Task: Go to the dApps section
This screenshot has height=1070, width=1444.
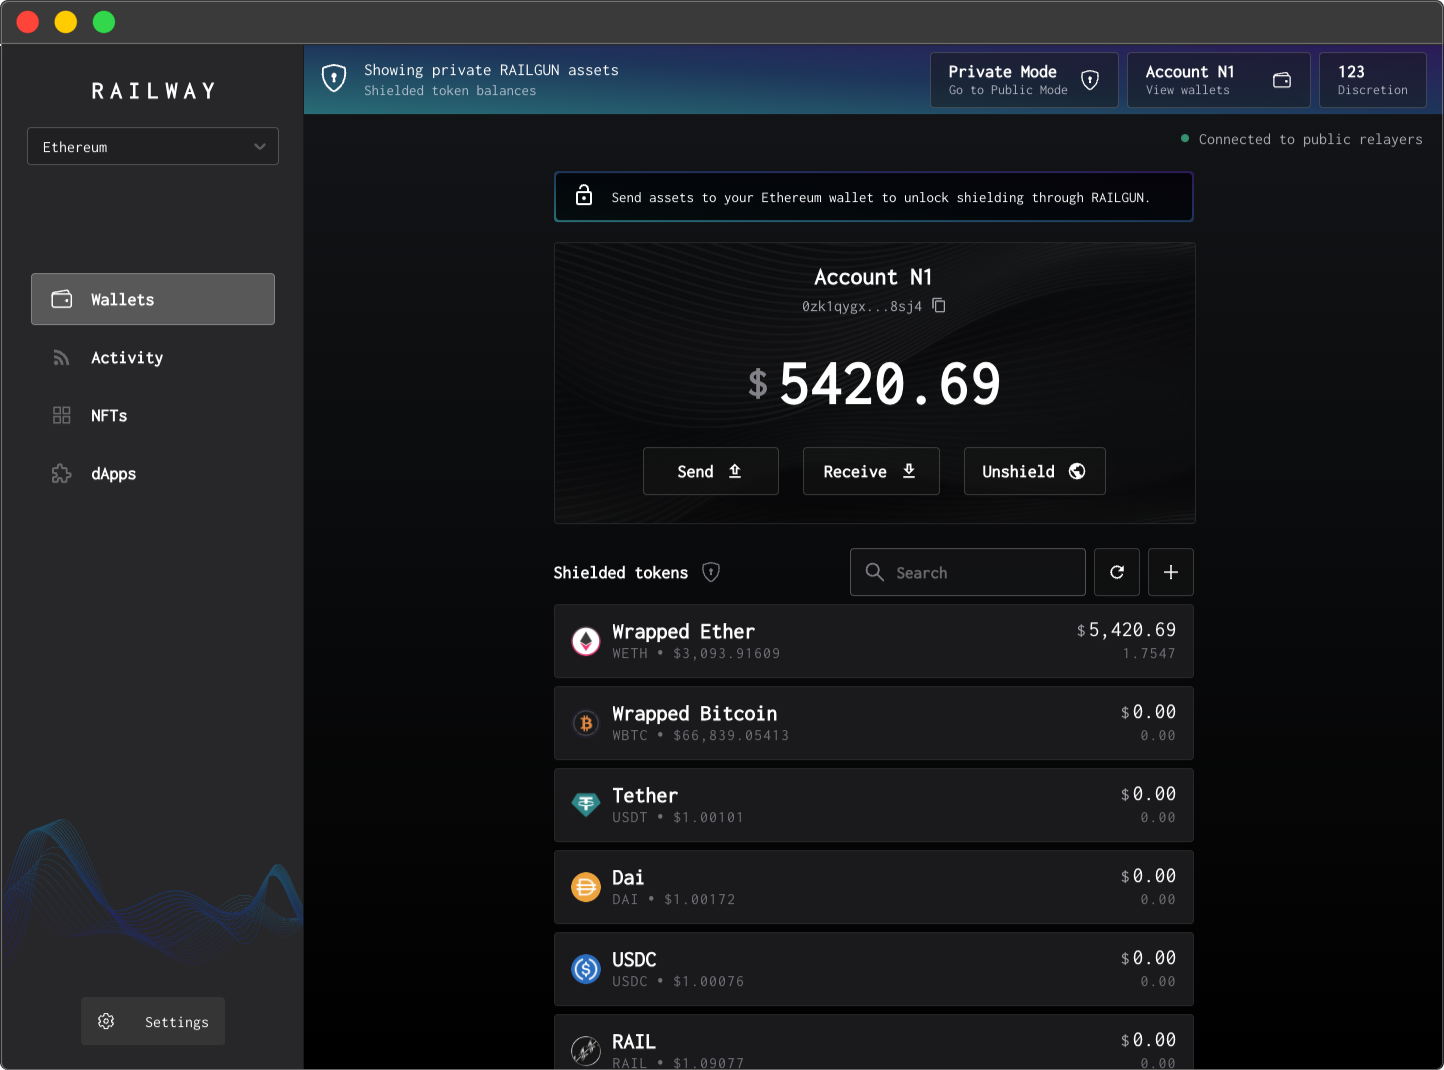Action: (x=113, y=474)
